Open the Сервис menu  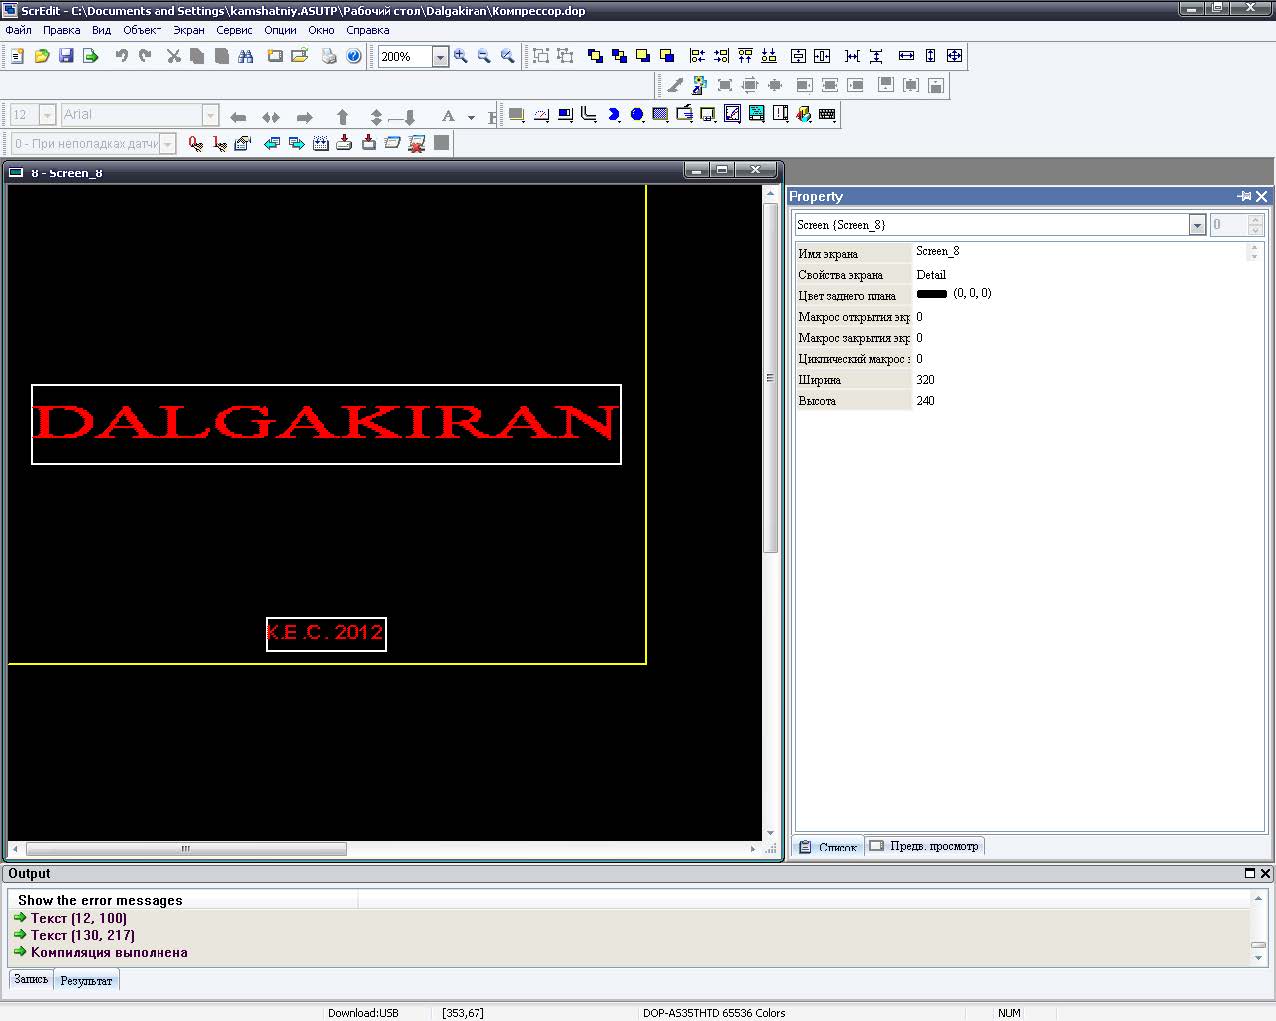coord(234,30)
